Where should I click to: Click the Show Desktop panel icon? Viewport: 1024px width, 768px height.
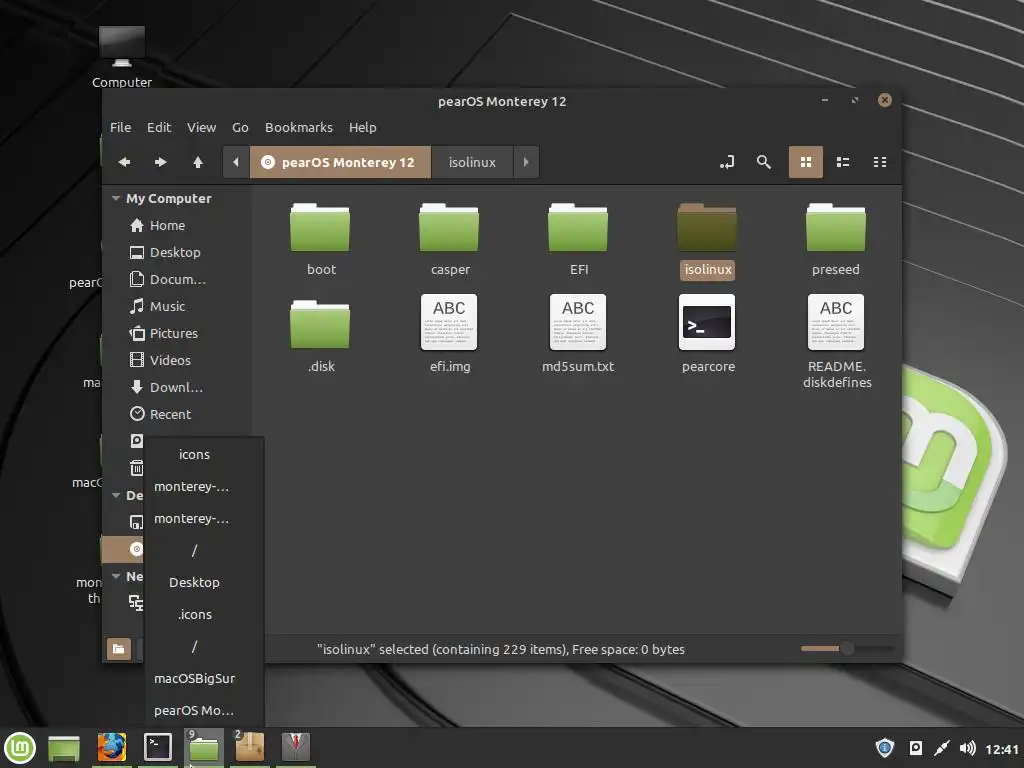64,748
